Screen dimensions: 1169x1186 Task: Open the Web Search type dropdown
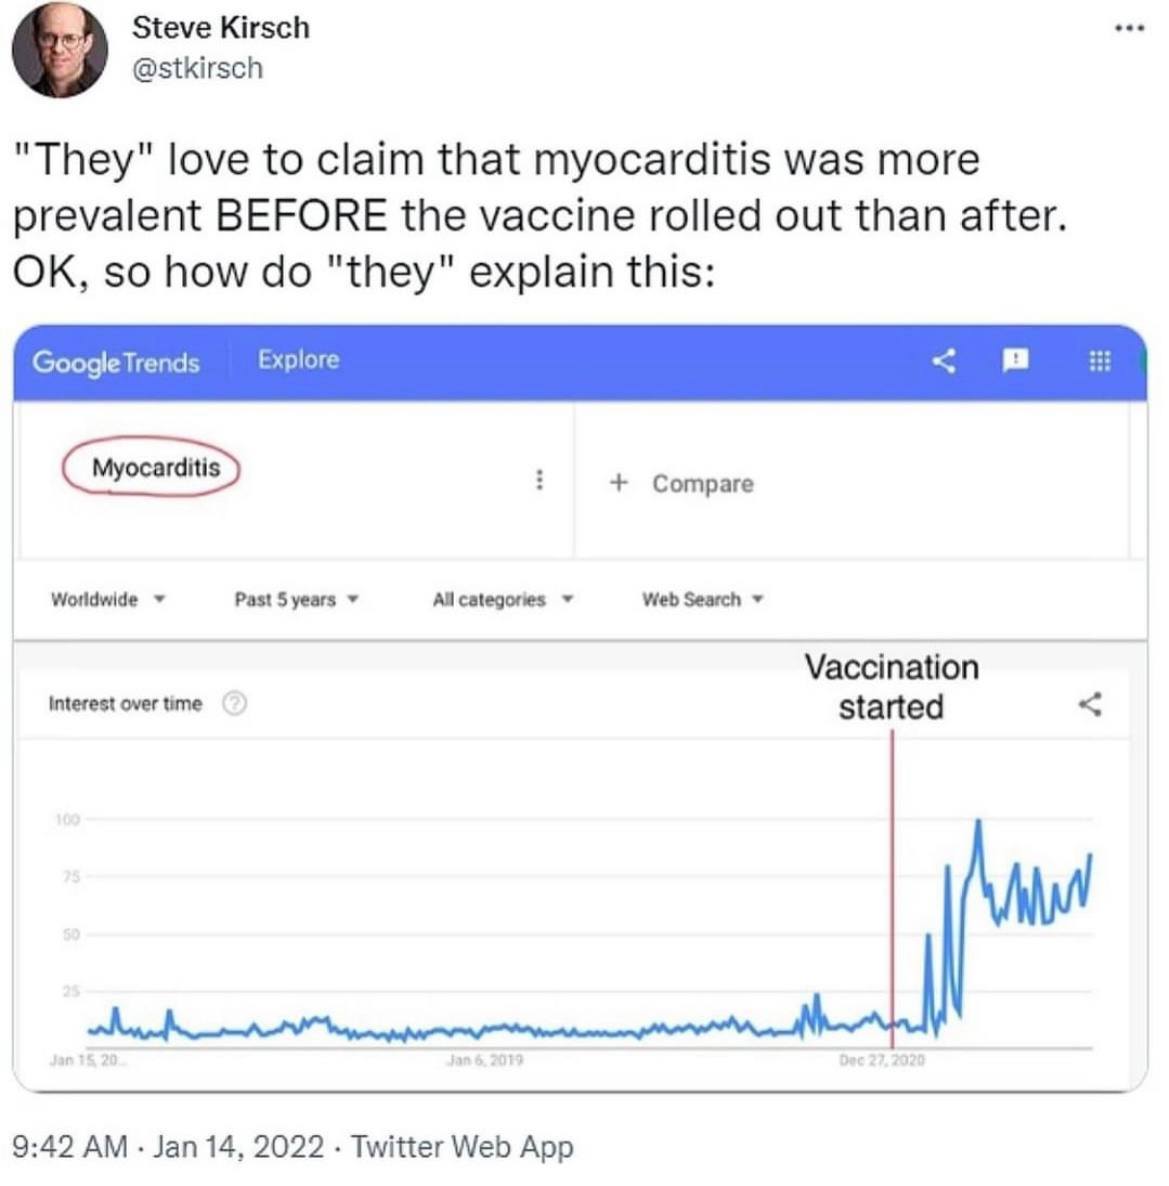click(x=702, y=599)
